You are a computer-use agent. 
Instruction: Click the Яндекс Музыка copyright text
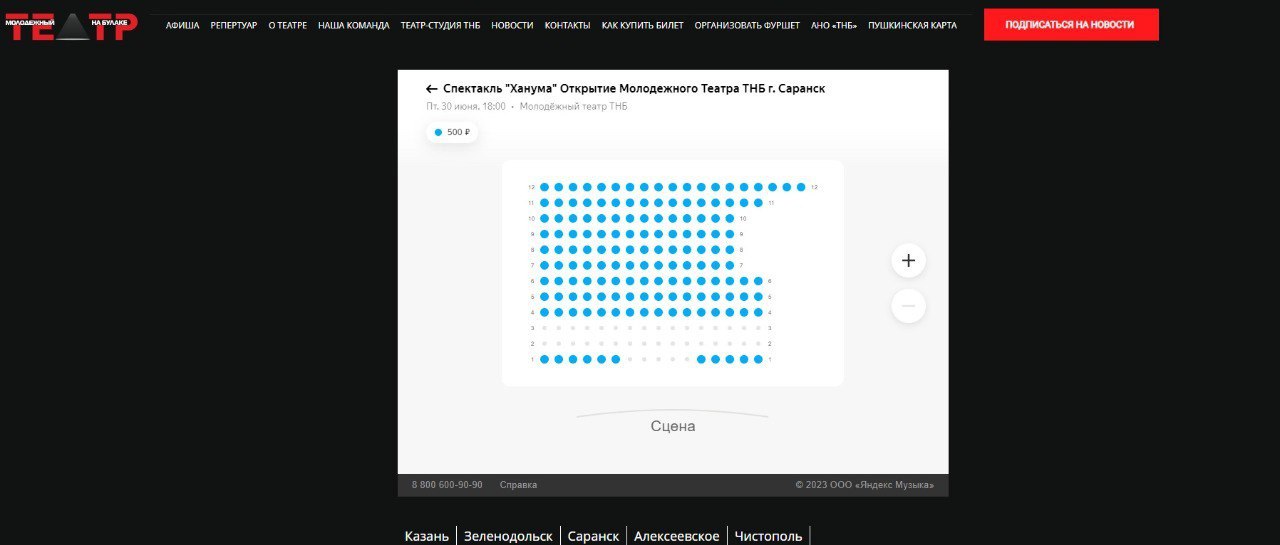[x=864, y=485]
